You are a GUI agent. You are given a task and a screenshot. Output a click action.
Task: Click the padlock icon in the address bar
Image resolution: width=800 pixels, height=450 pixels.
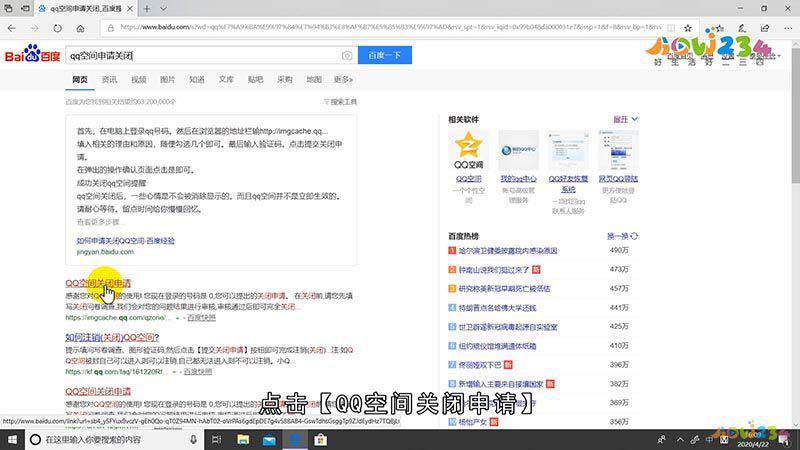(111, 28)
